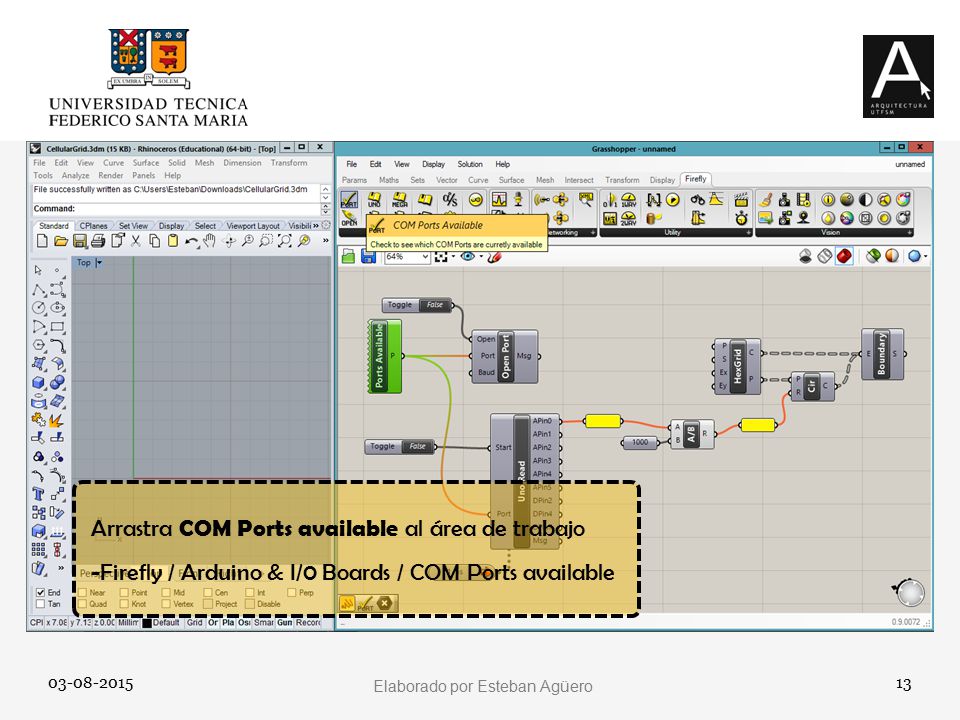Screen dimensions: 960x720
Task: Flip the Toggle wired to Open Port
Action: point(417,305)
